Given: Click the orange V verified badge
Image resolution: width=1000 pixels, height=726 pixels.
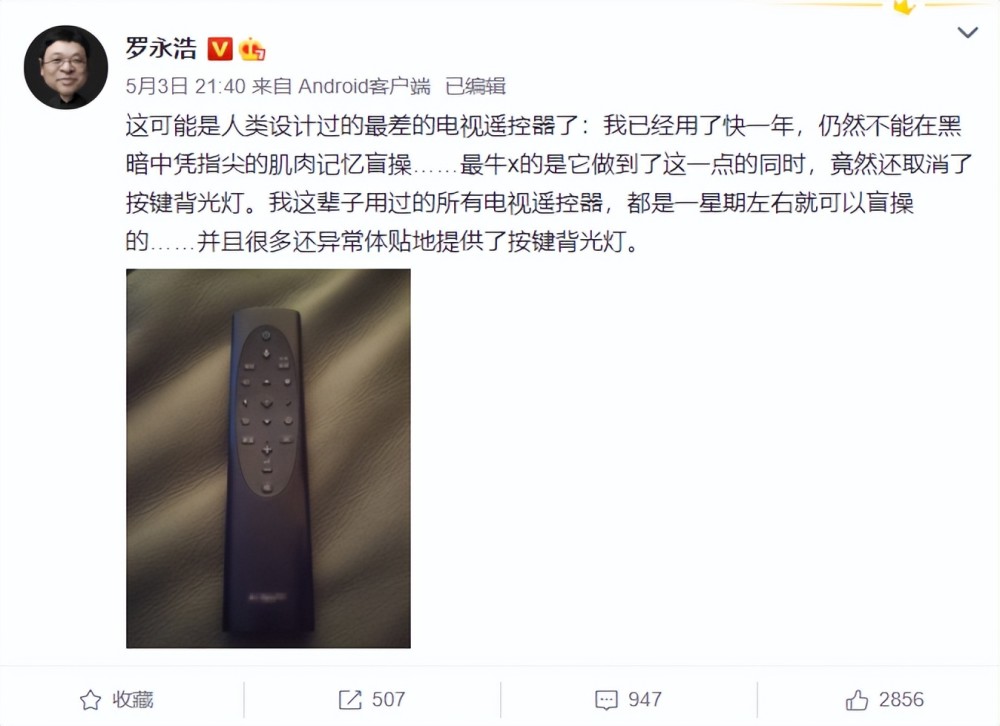Looking at the screenshot, I should (x=220, y=49).
